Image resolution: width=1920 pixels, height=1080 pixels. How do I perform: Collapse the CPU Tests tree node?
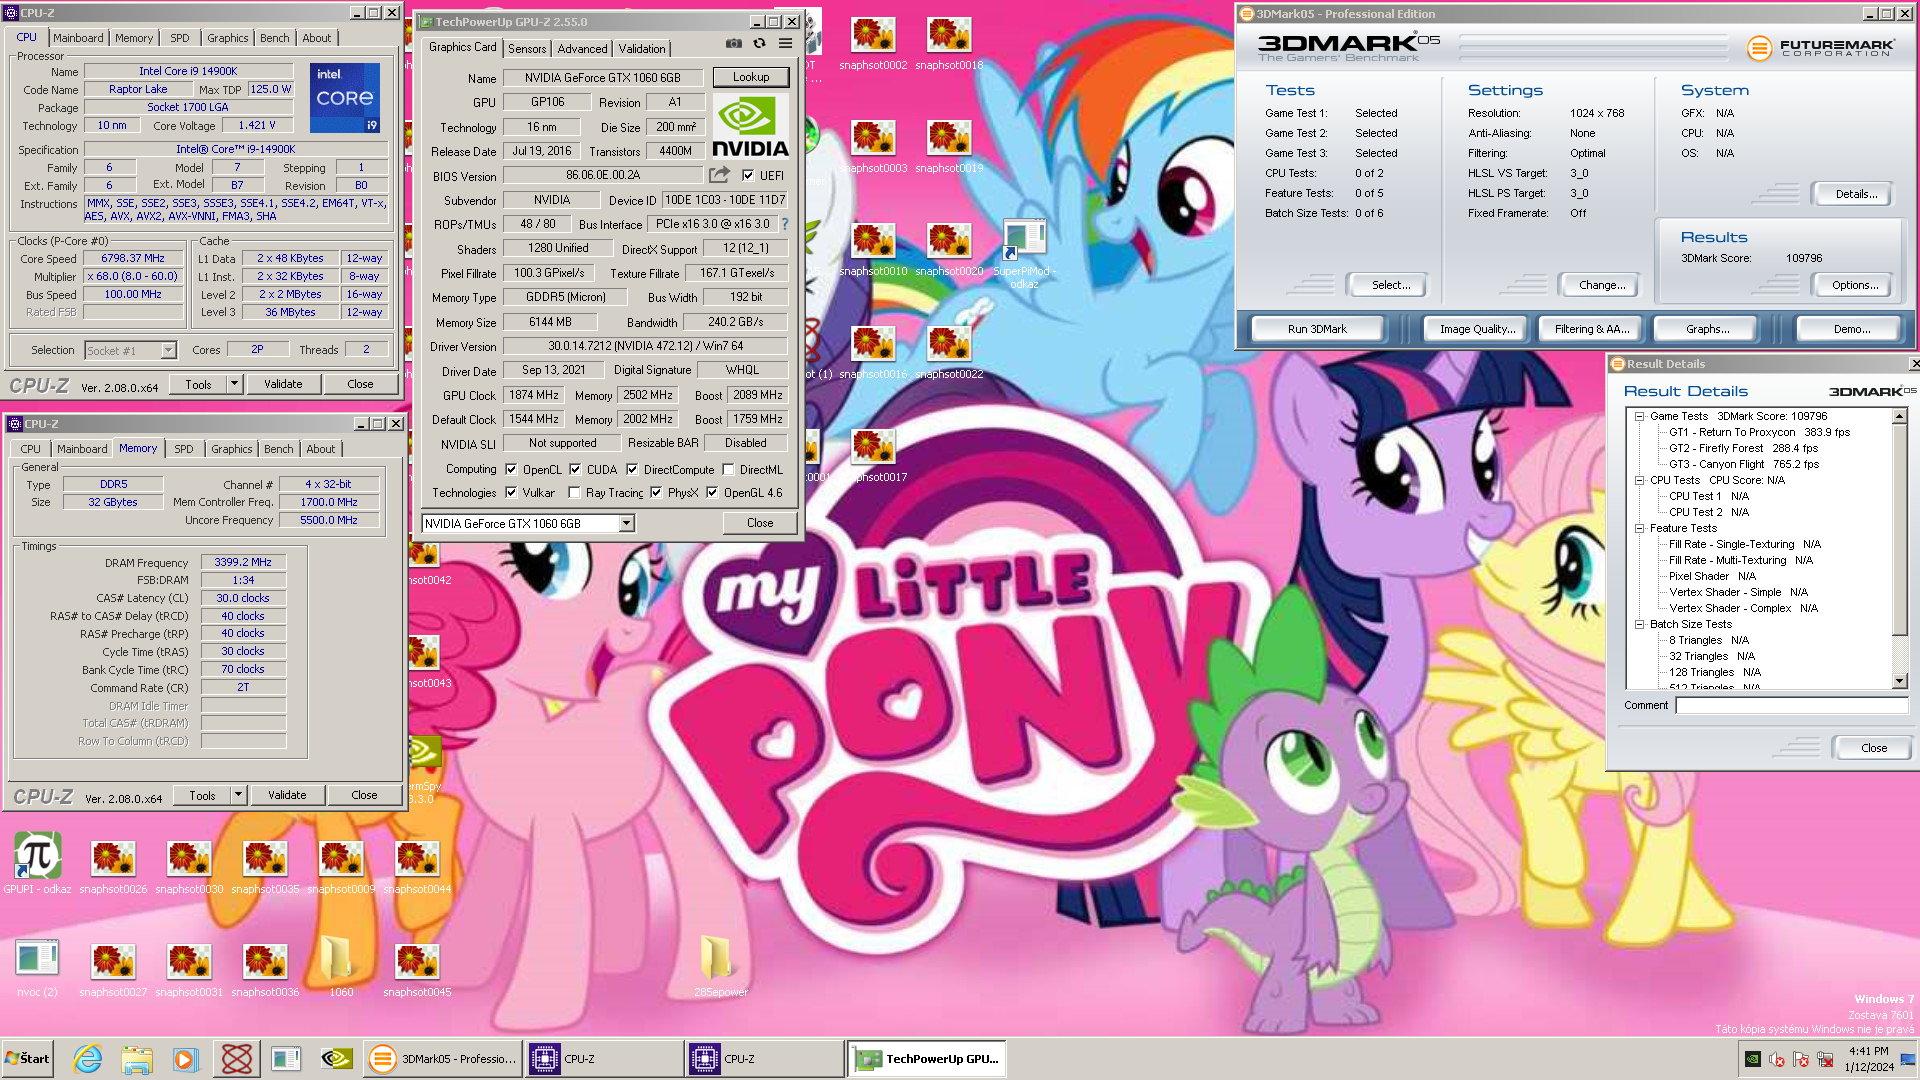click(1639, 480)
